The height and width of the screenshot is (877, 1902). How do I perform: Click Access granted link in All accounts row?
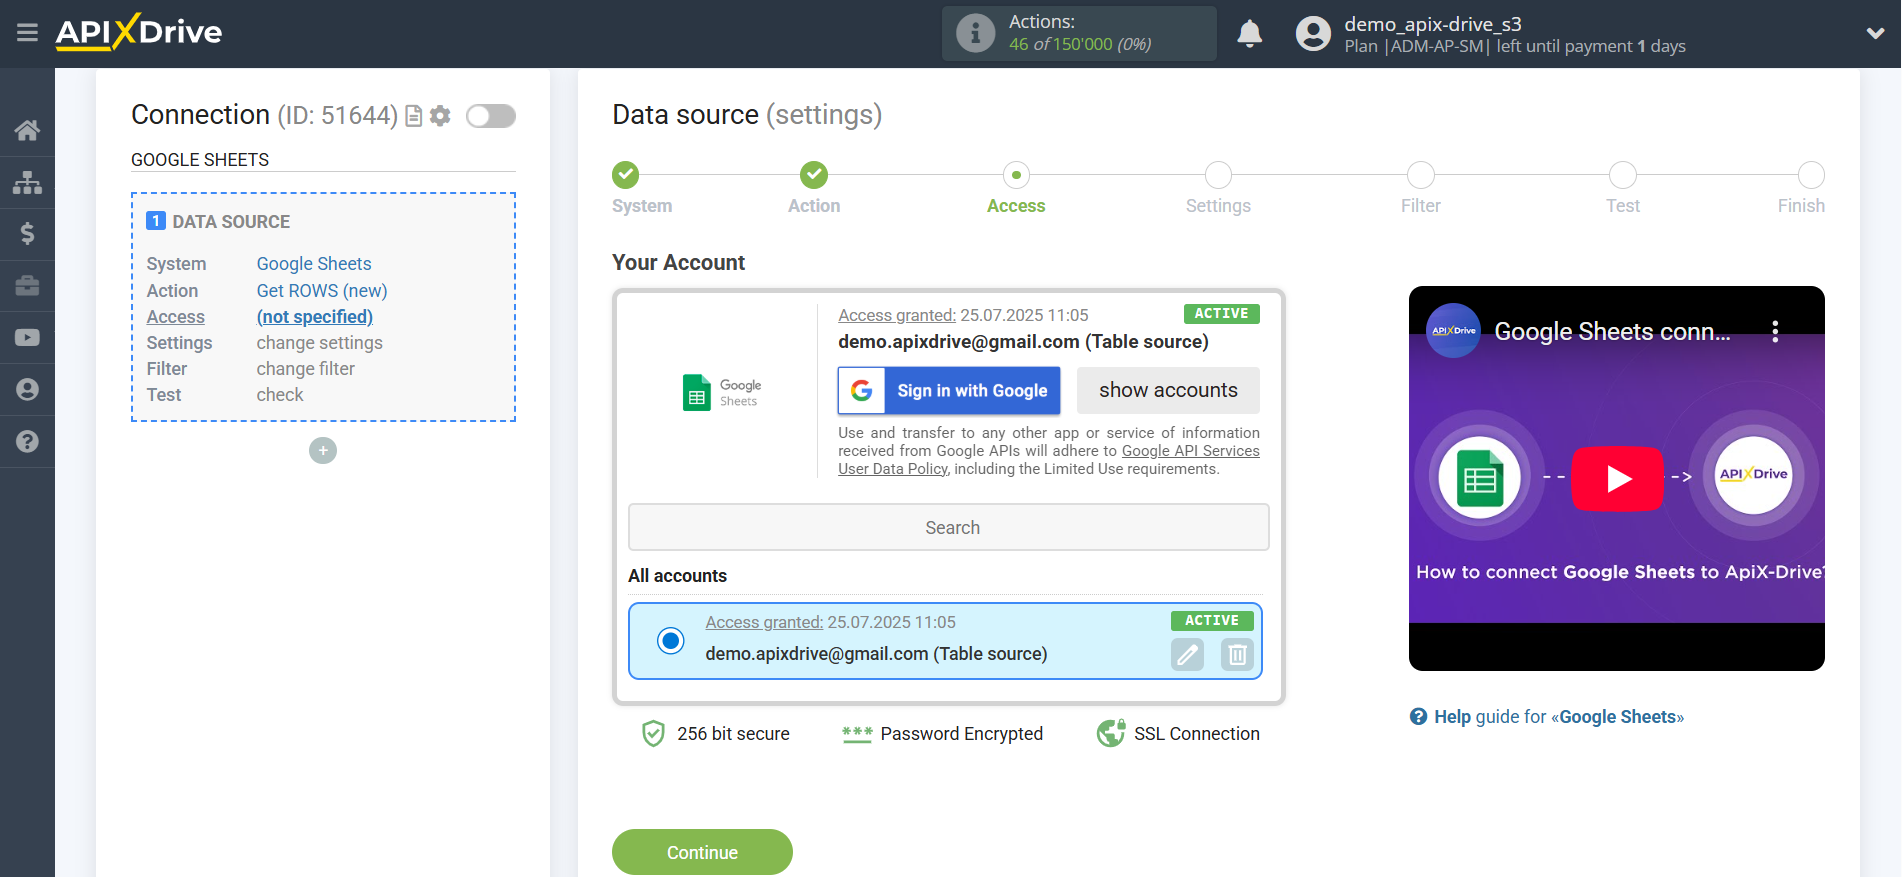(764, 622)
